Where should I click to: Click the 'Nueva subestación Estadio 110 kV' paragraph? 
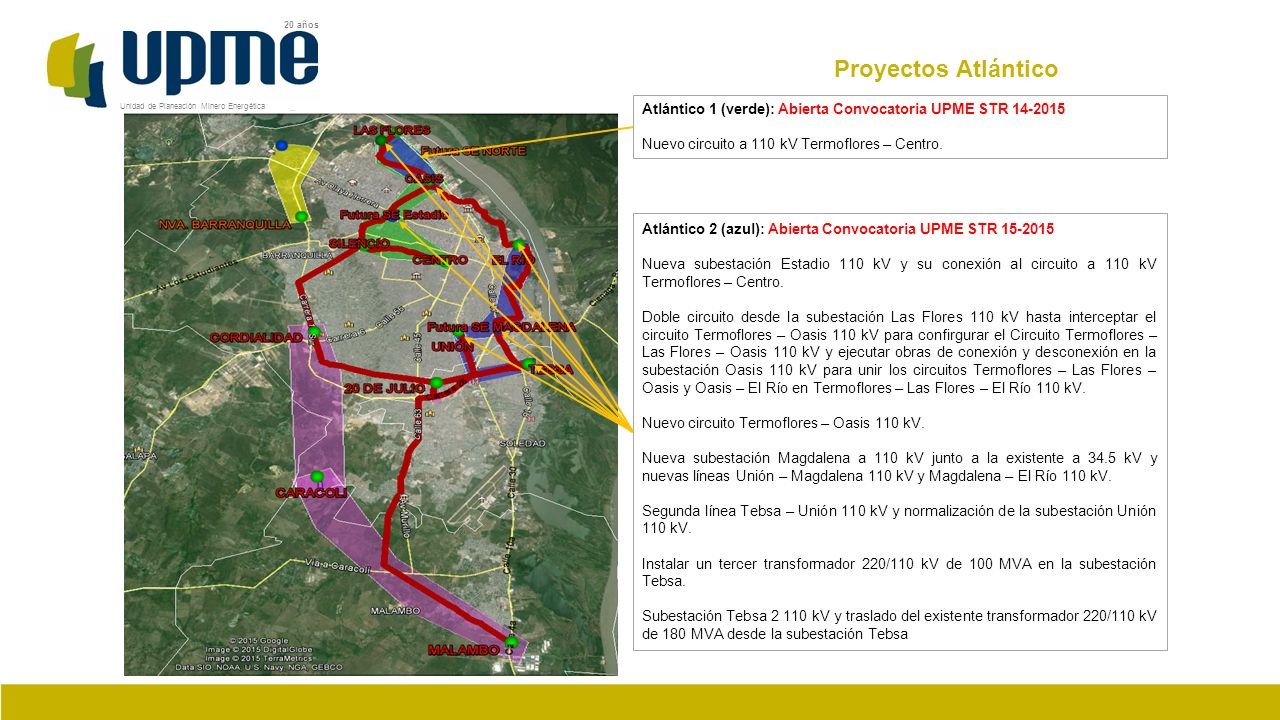(899, 272)
